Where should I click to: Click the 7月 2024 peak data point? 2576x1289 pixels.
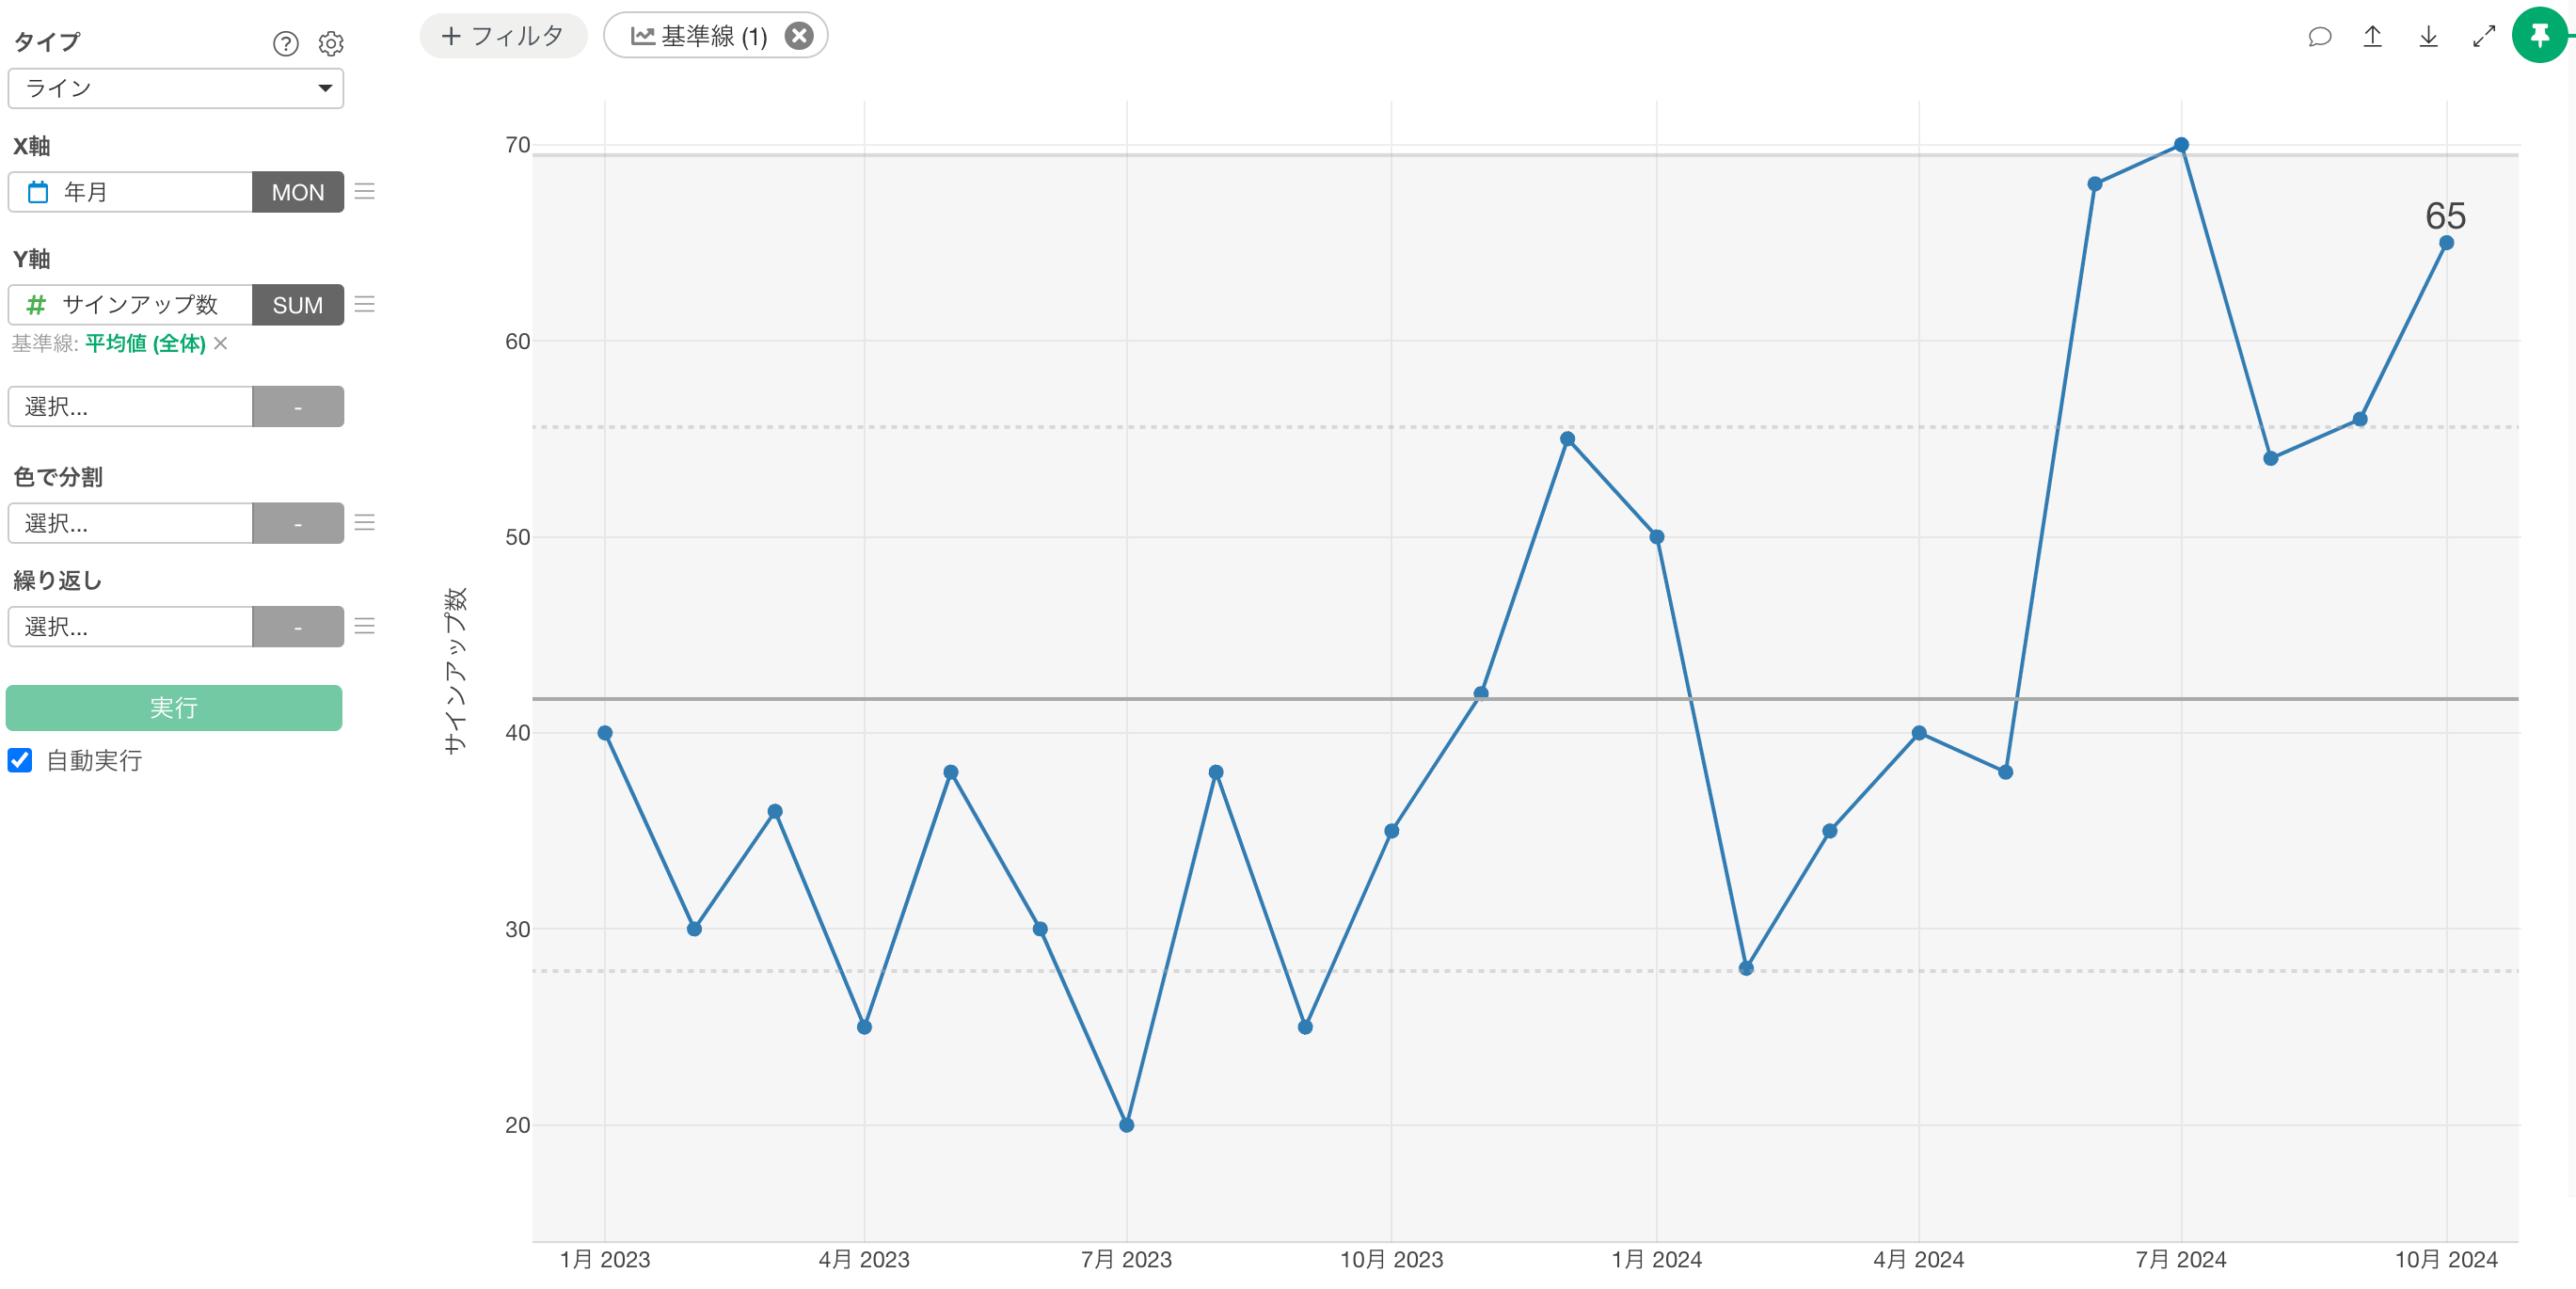coord(2181,145)
